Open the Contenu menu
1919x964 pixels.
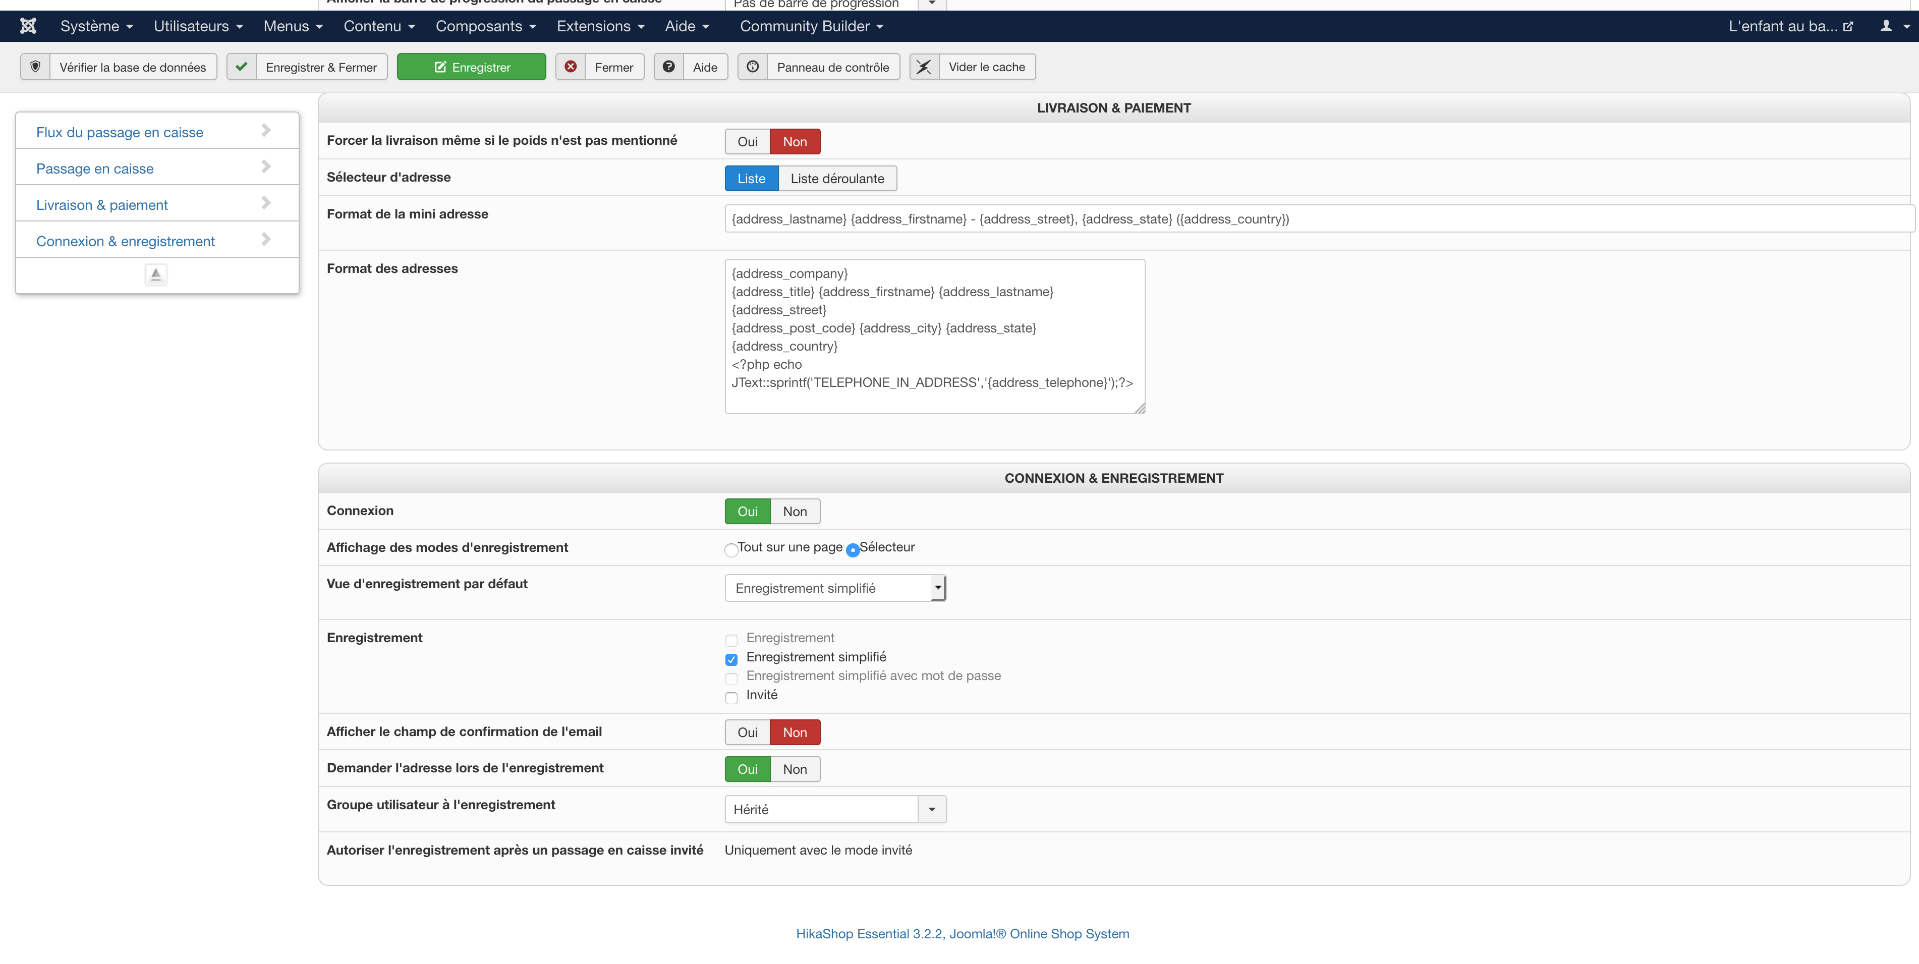pos(379,26)
